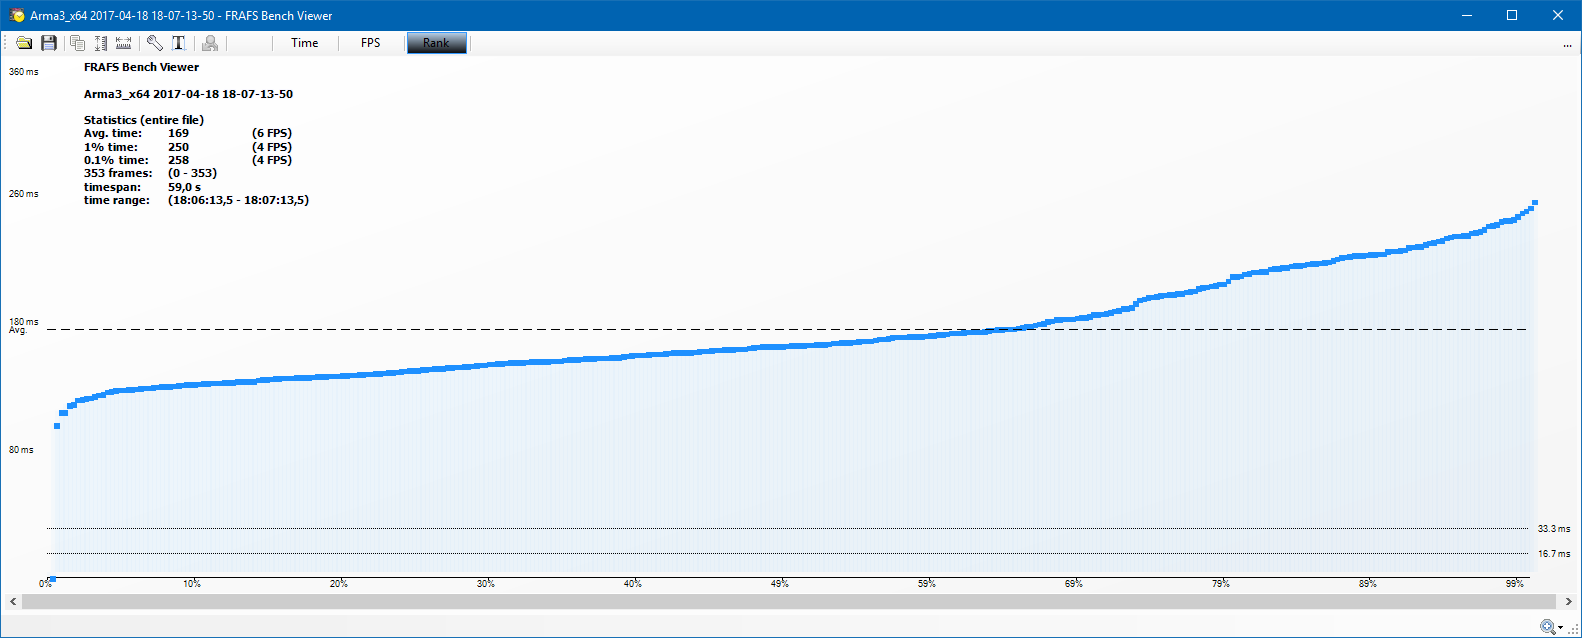This screenshot has width=1582, height=638.
Task: Click the '16.7 ms' reference line label
Action: pos(1554,554)
